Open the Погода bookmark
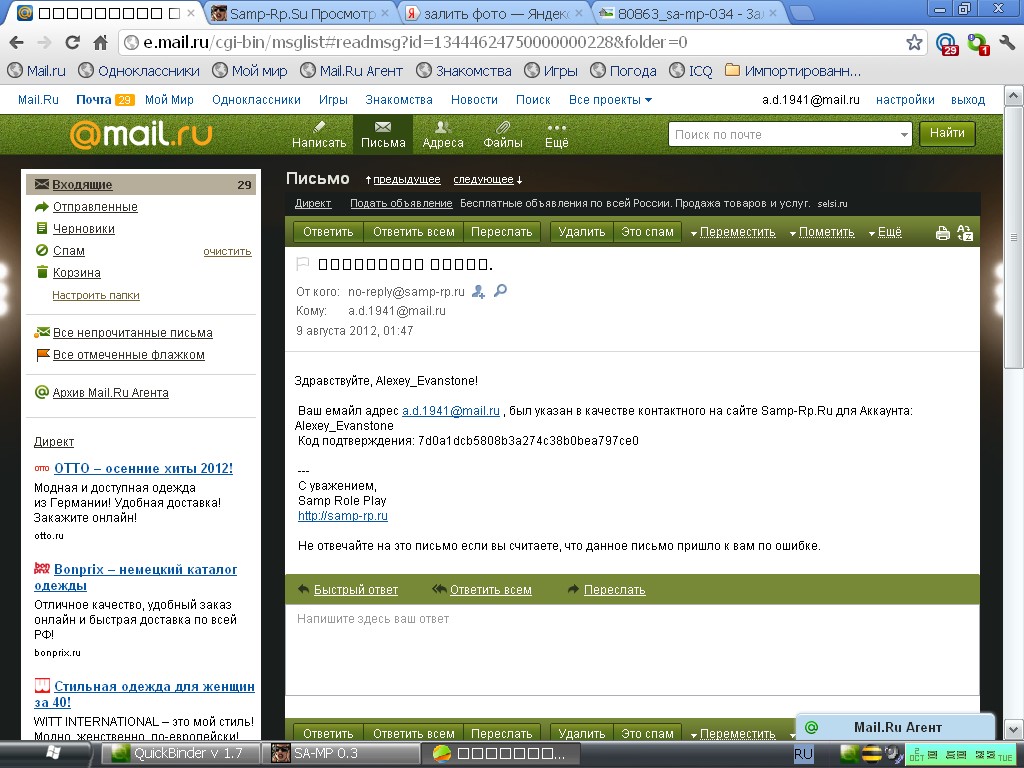This screenshot has height=768, width=1024. tap(623, 71)
